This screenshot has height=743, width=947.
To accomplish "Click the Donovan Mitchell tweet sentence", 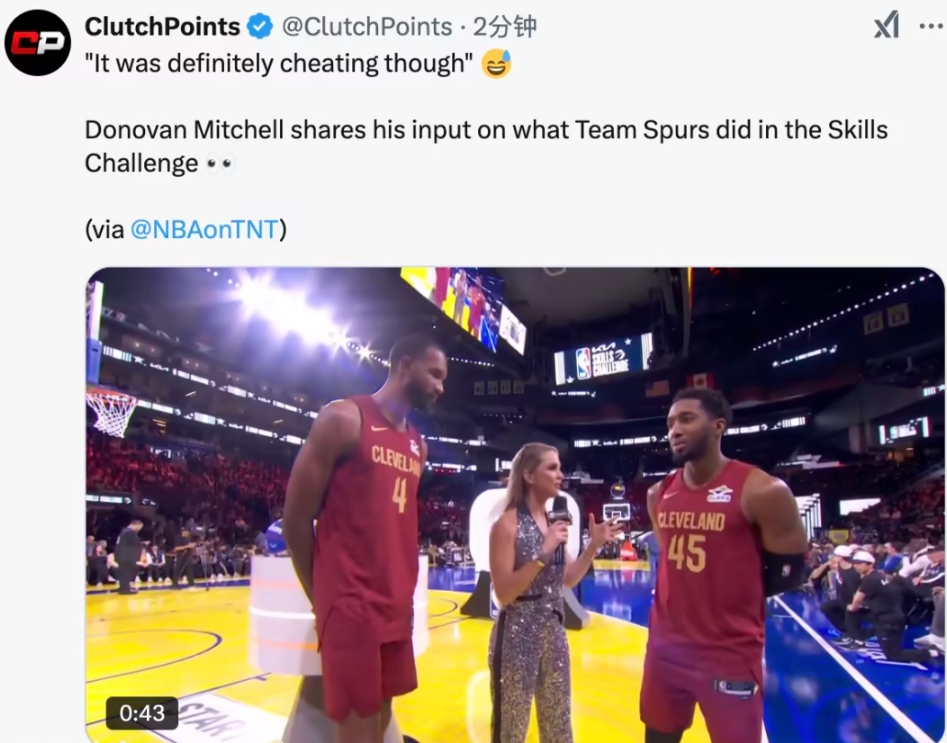I will pyautogui.click(x=486, y=147).
